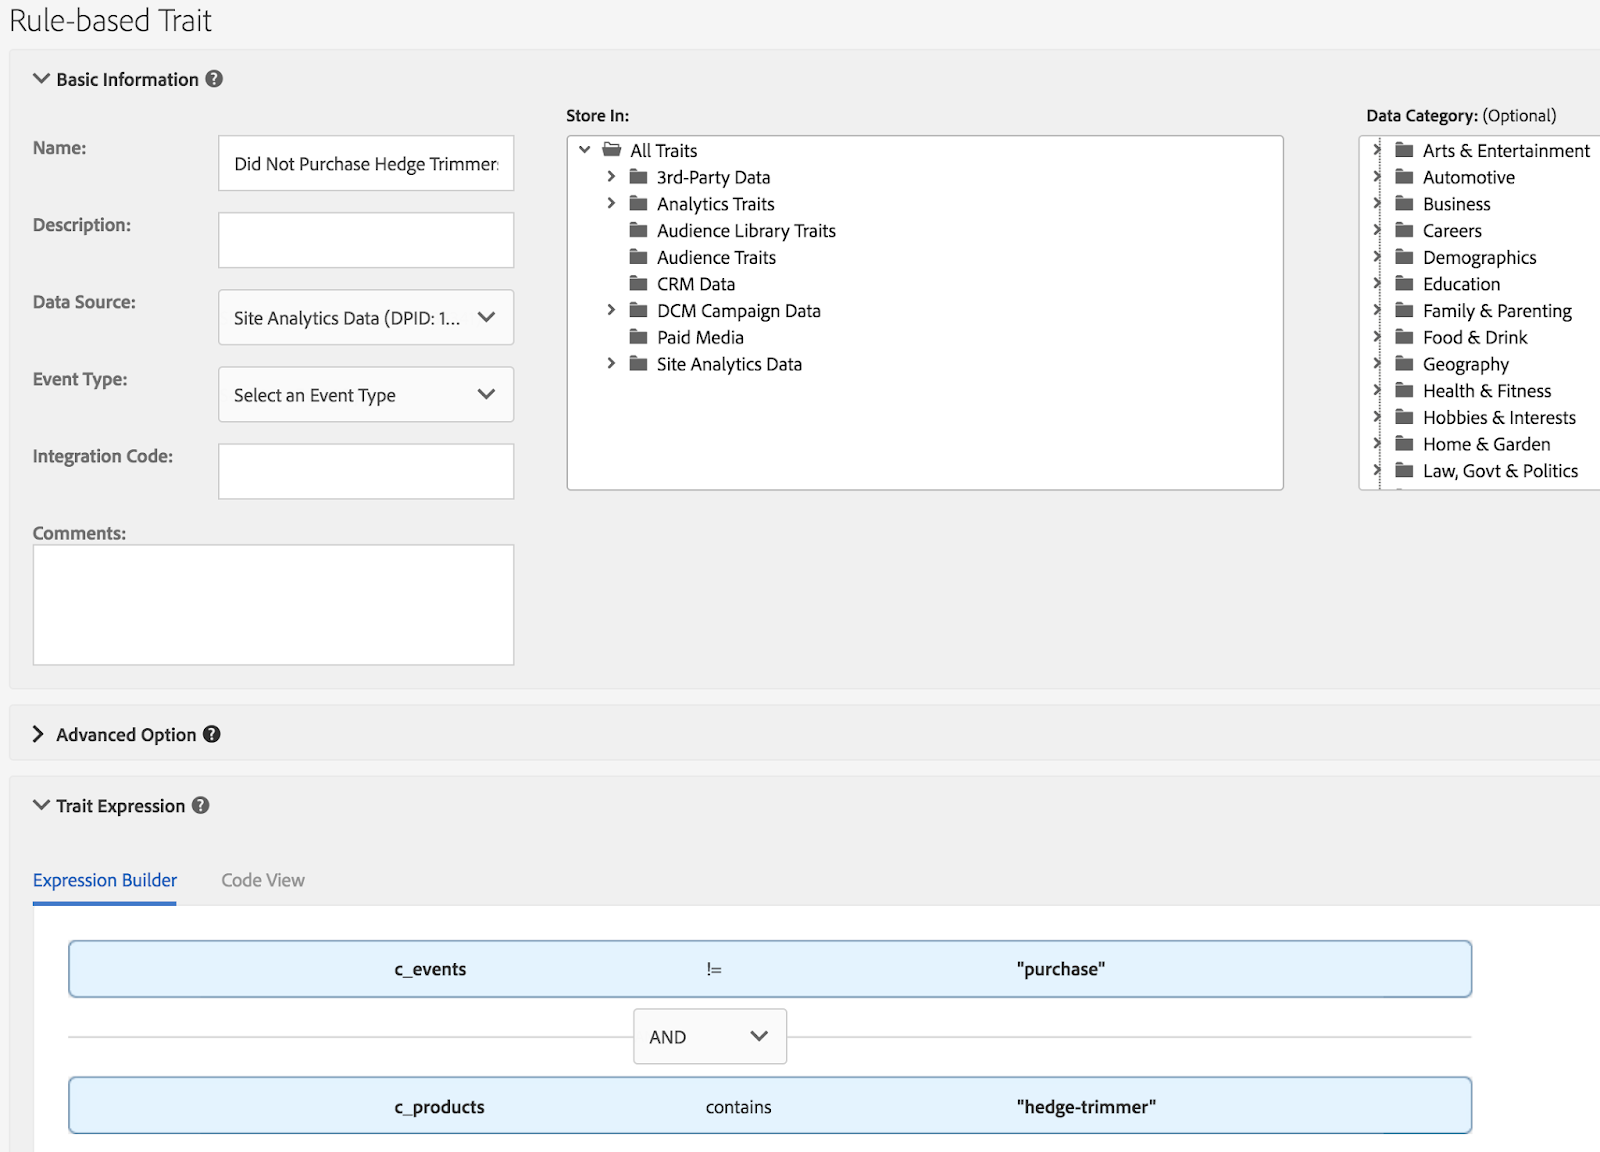Open the Data Source dropdown
Image resolution: width=1600 pixels, height=1152 pixels.
(x=366, y=317)
